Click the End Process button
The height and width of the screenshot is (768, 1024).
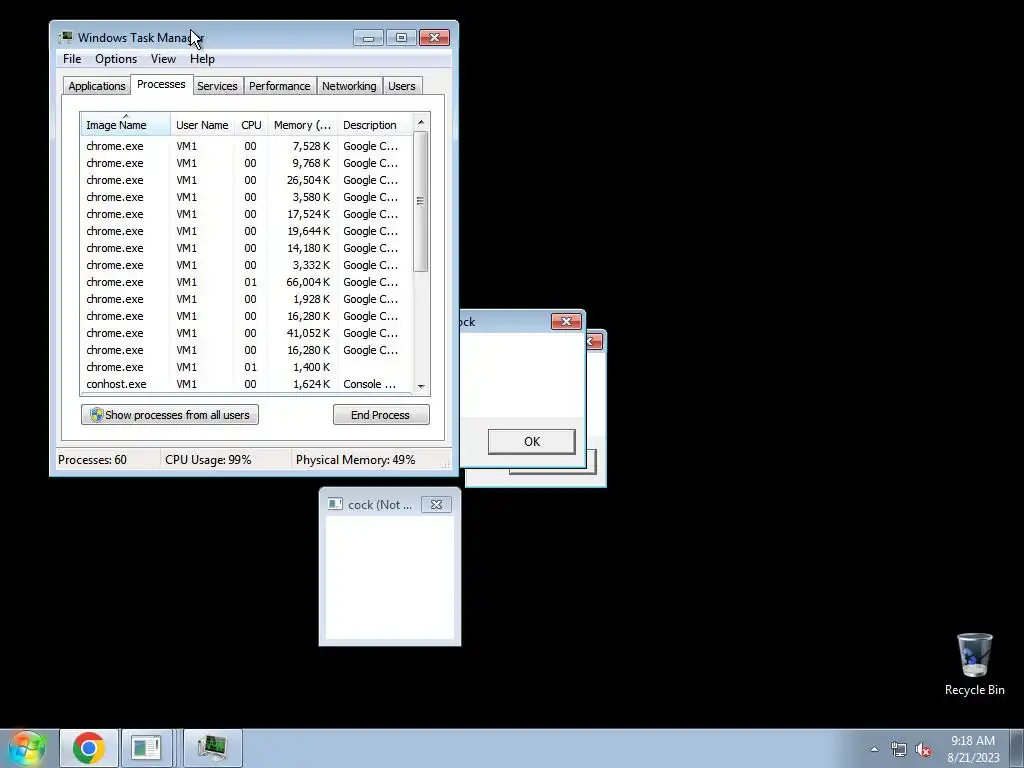click(381, 415)
